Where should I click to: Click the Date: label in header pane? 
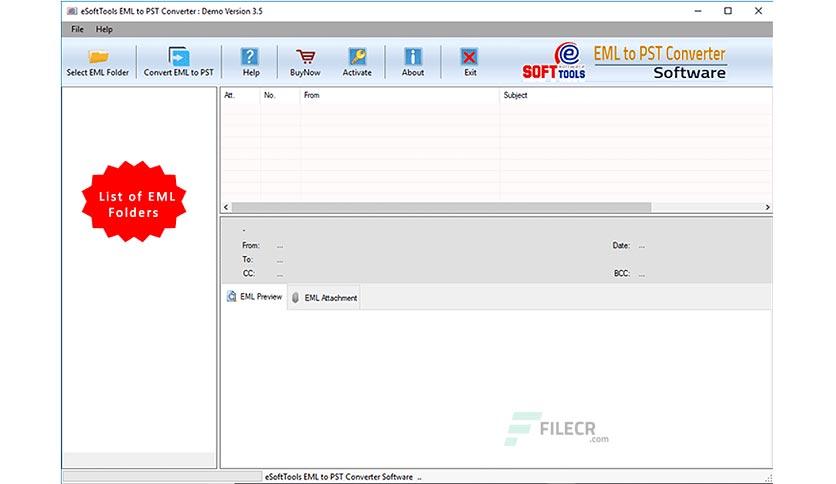pyautogui.click(x=621, y=246)
